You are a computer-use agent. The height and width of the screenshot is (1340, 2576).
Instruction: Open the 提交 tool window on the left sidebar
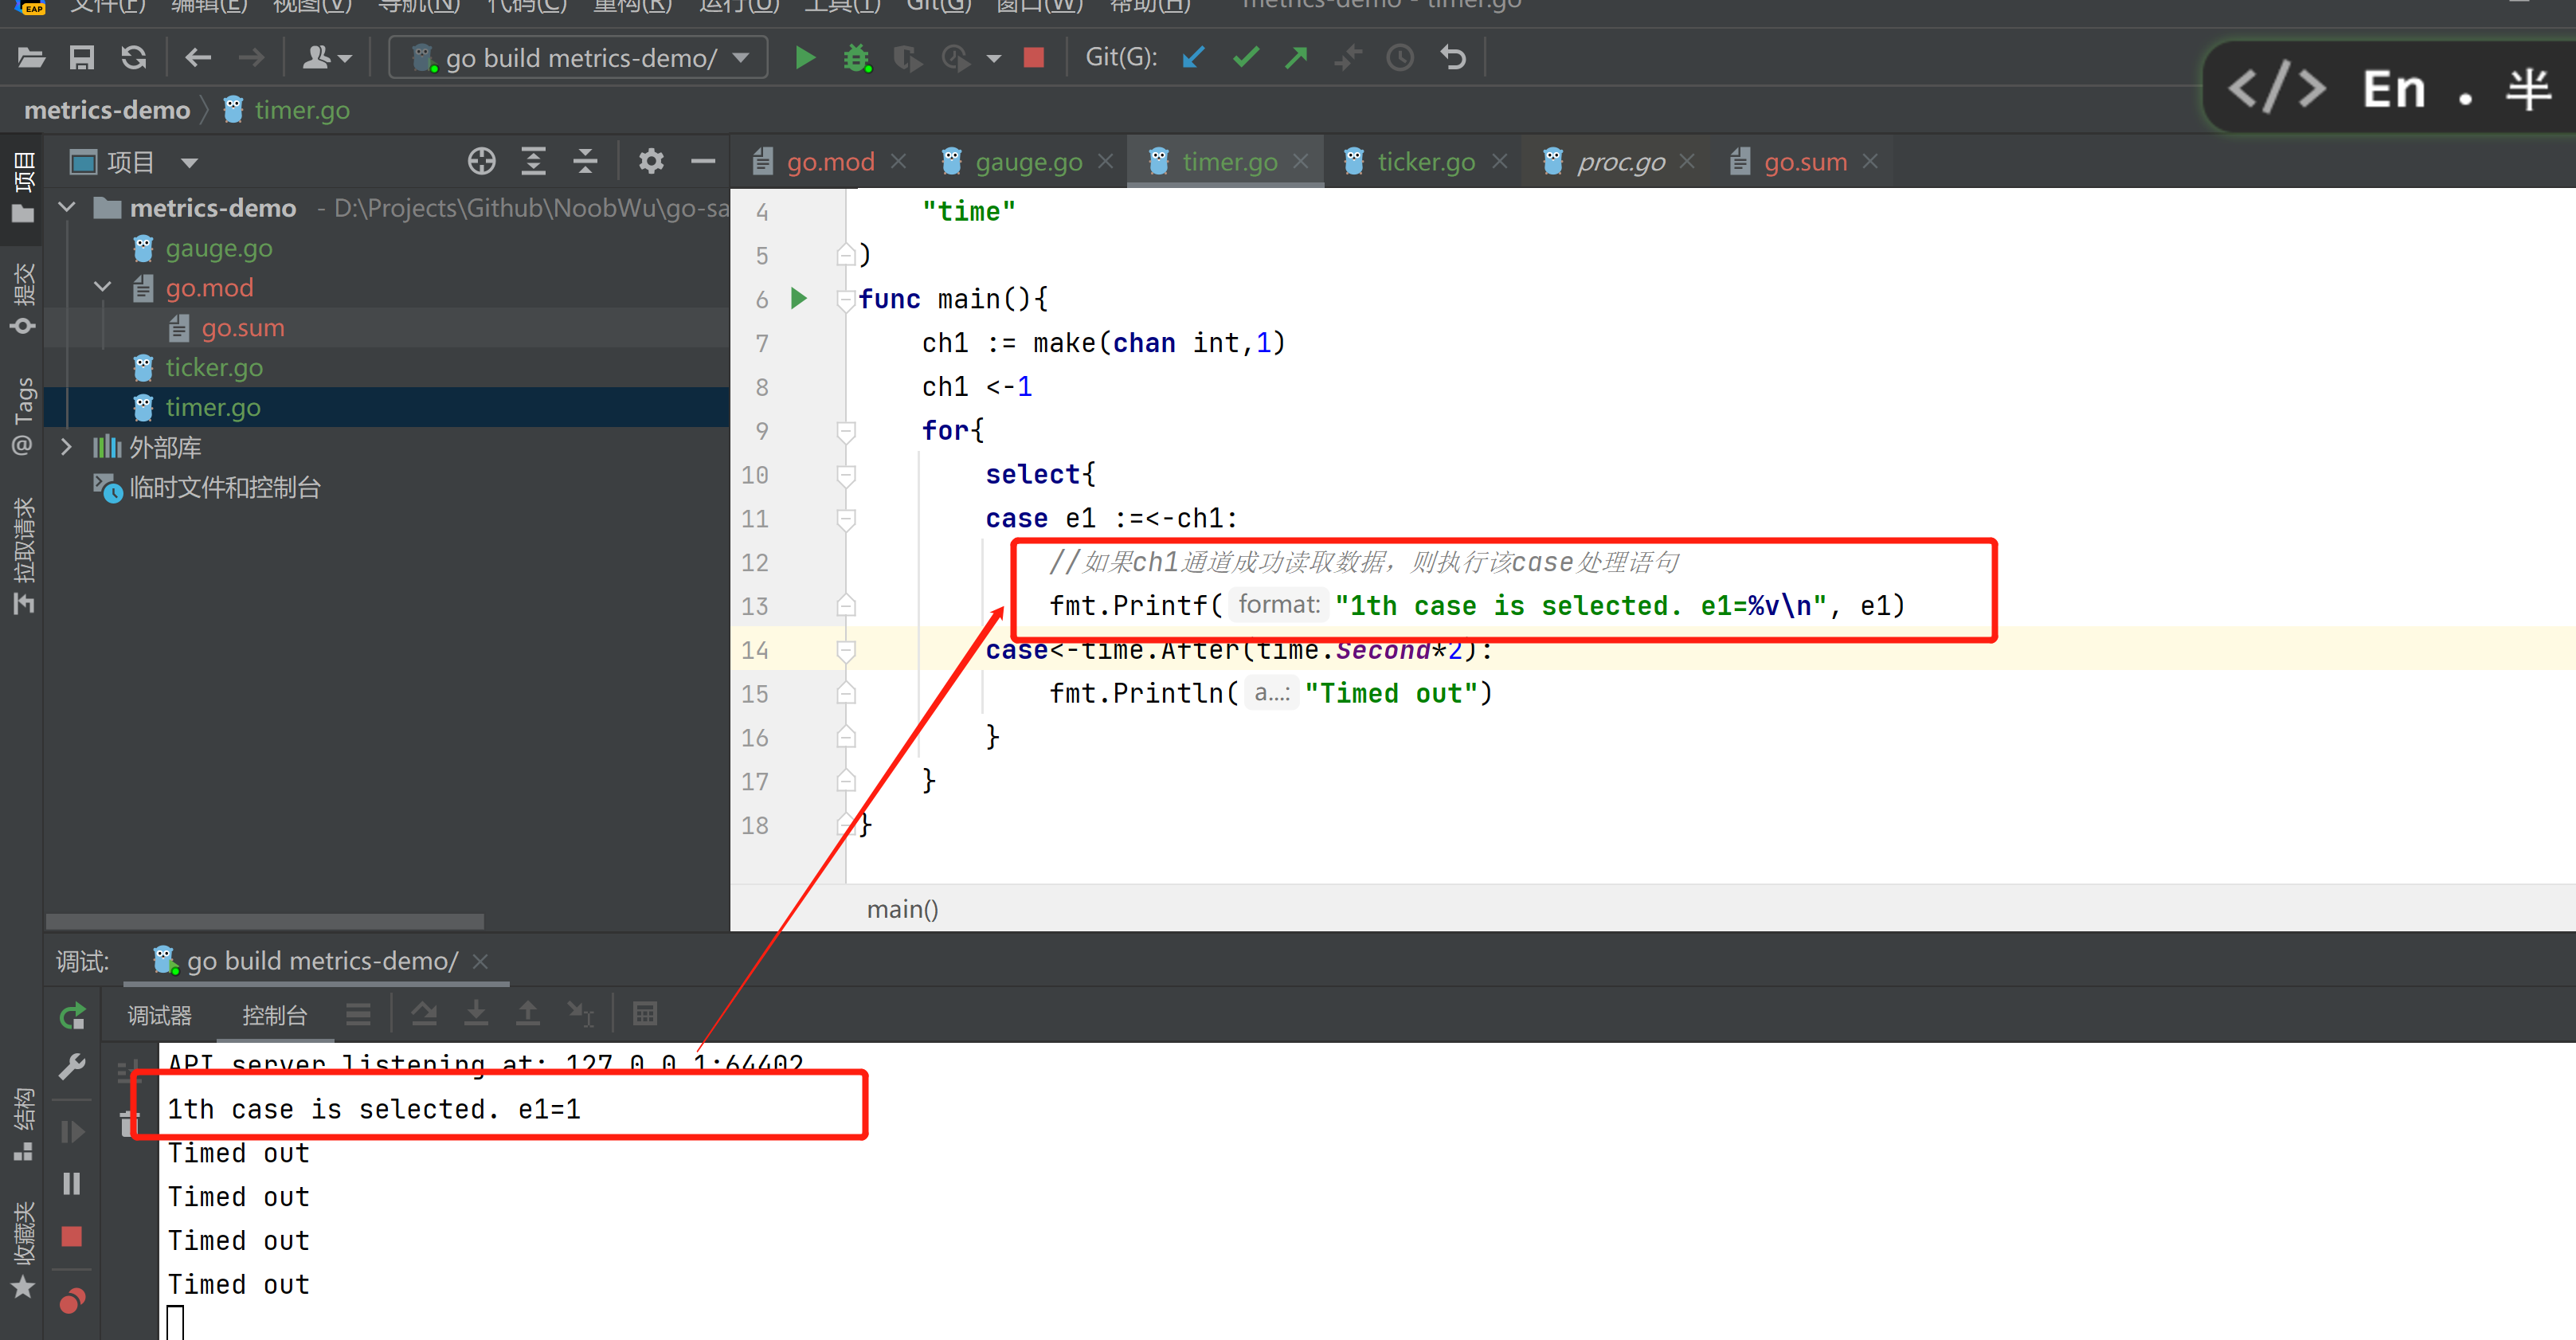click(22, 298)
